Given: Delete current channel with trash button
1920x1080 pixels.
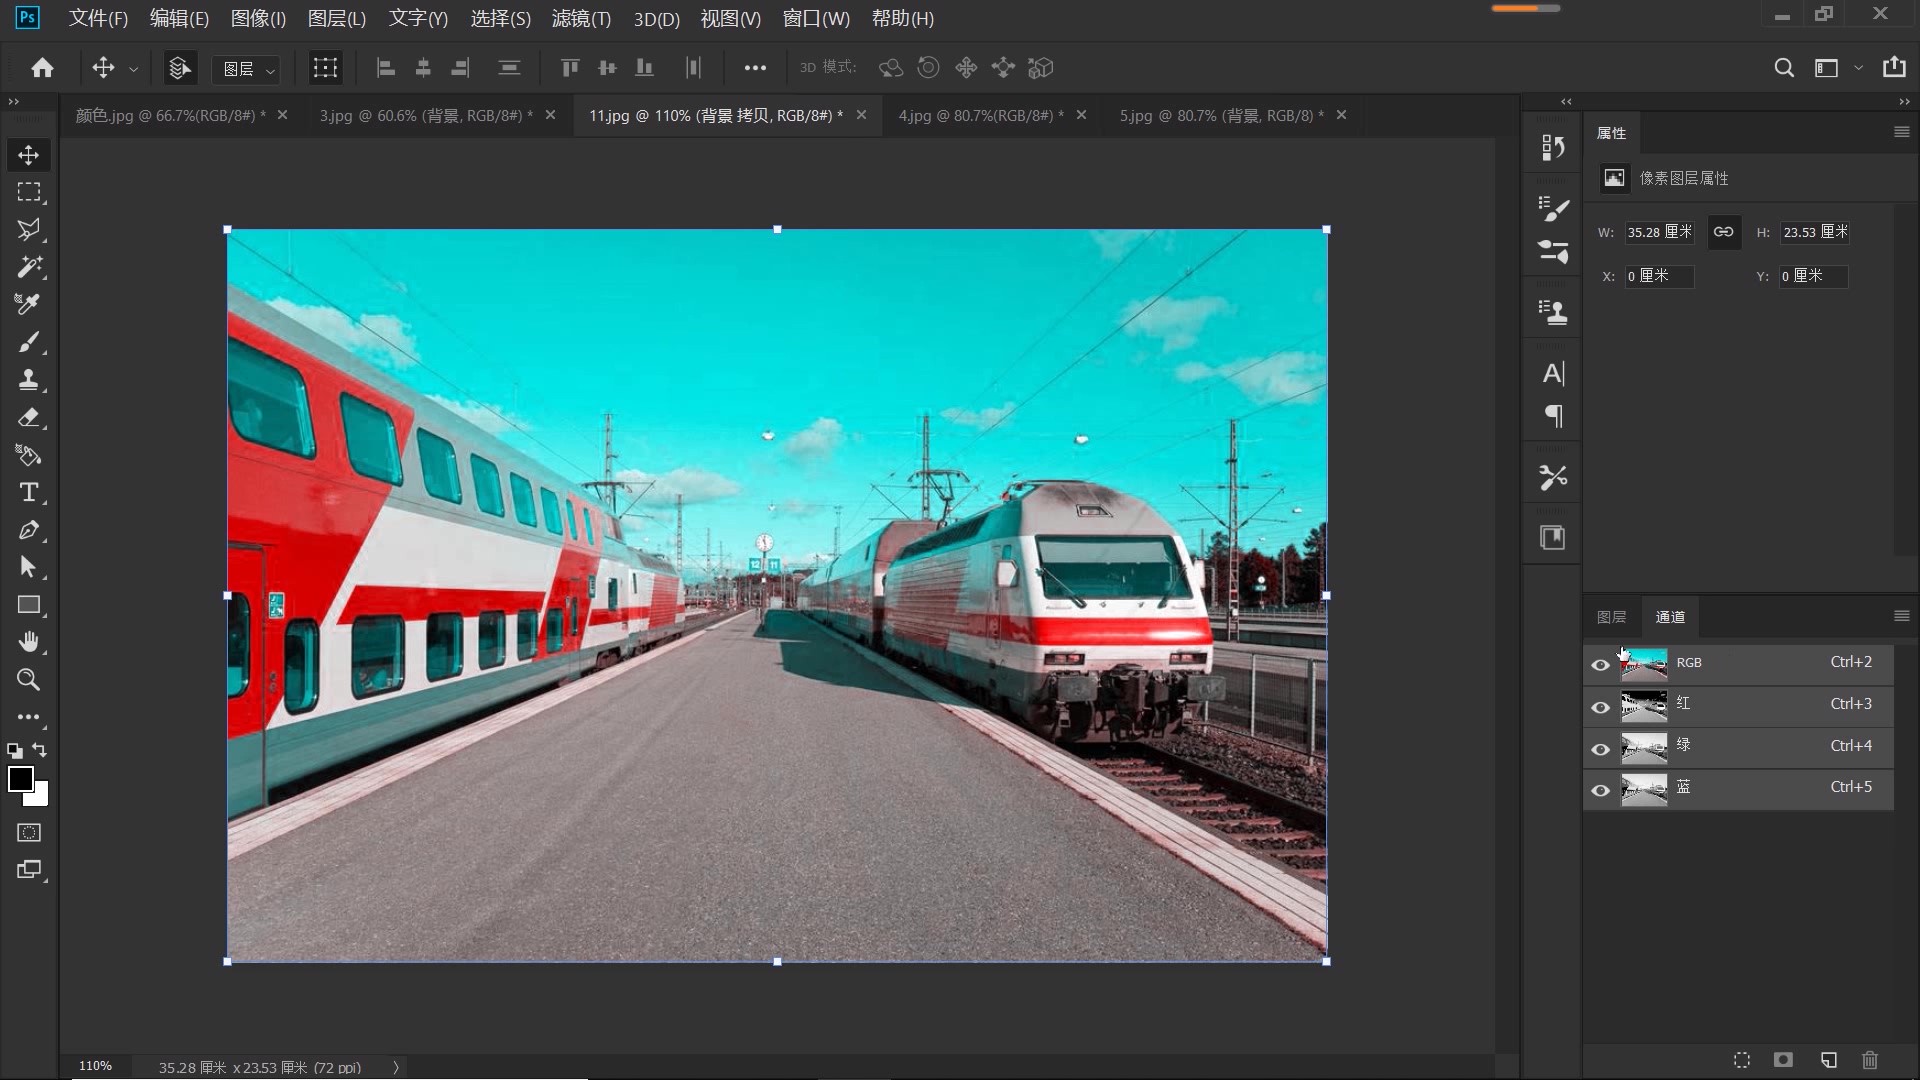Looking at the screenshot, I should click(1868, 1060).
